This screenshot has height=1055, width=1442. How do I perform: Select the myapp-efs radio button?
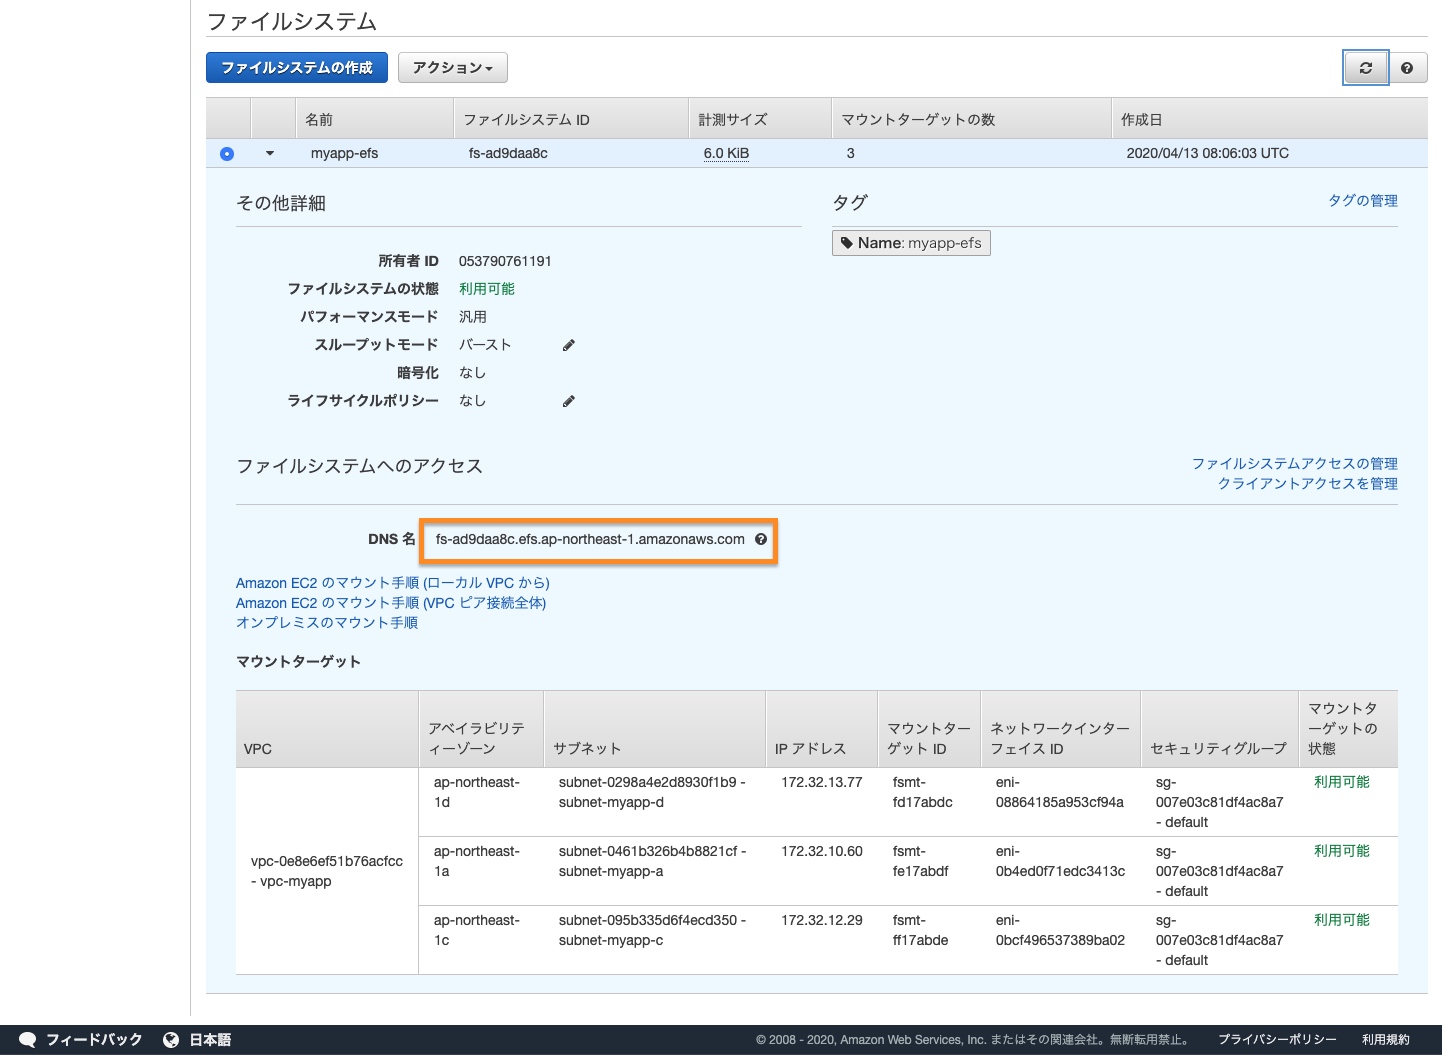pyautogui.click(x=227, y=154)
